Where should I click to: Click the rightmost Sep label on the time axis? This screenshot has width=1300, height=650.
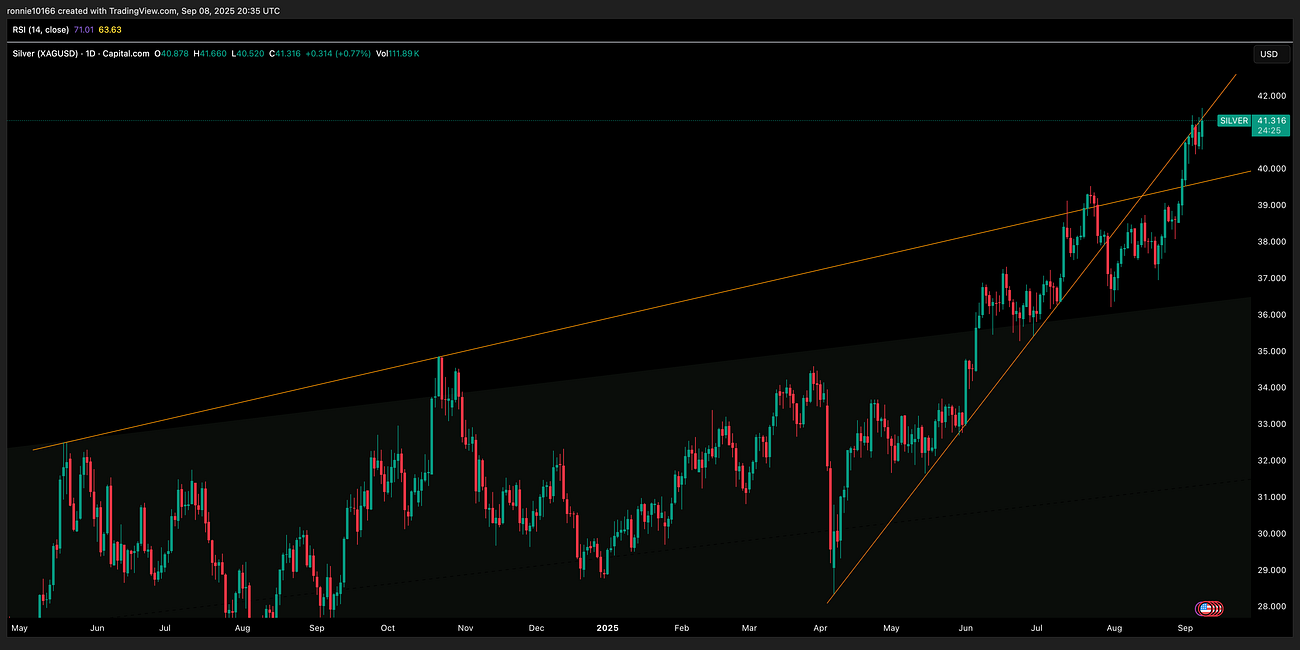point(1184,628)
